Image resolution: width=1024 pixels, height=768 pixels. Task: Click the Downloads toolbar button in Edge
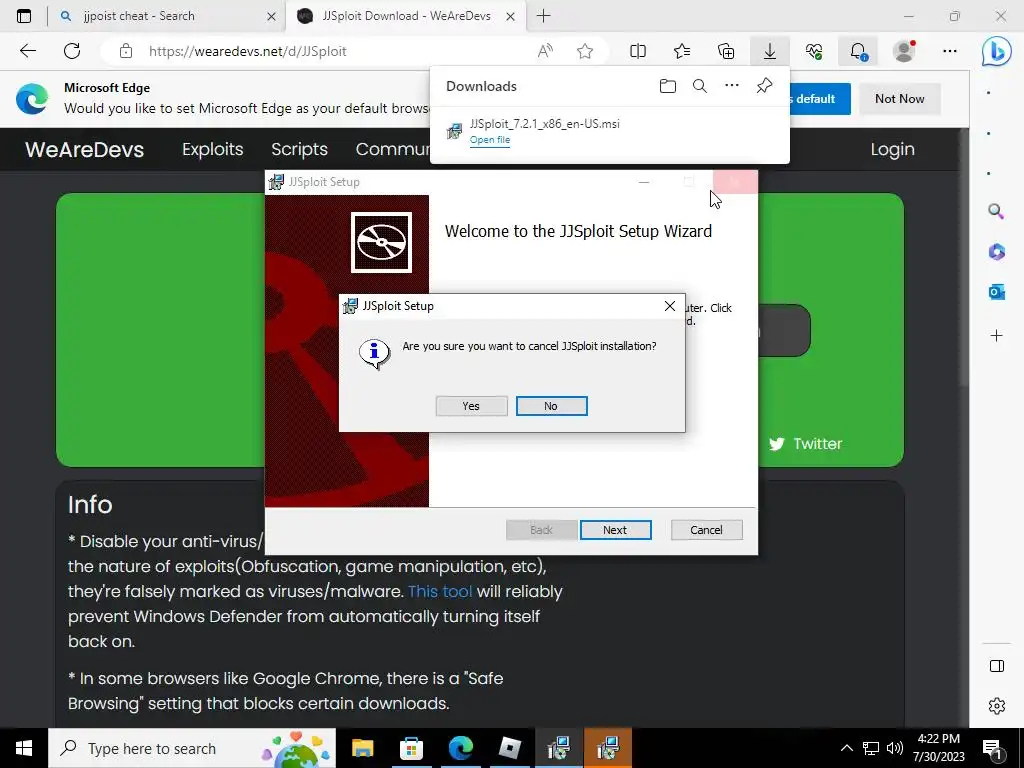pyautogui.click(x=770, y=51)
